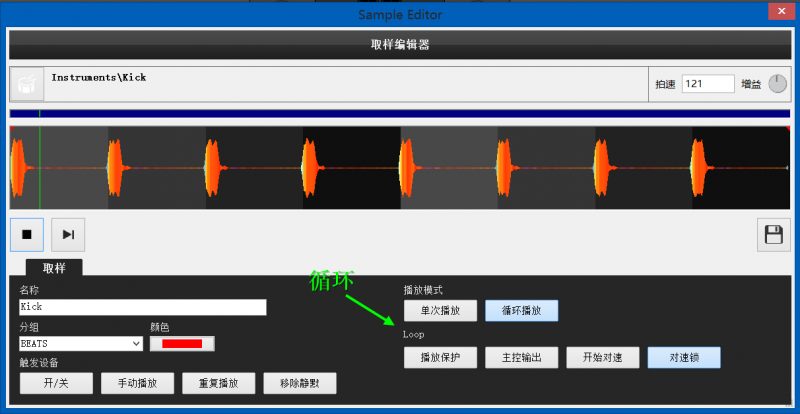800x414 pixels.
Task: Toggle the 播放保护 option
Action: click(440, 358)
